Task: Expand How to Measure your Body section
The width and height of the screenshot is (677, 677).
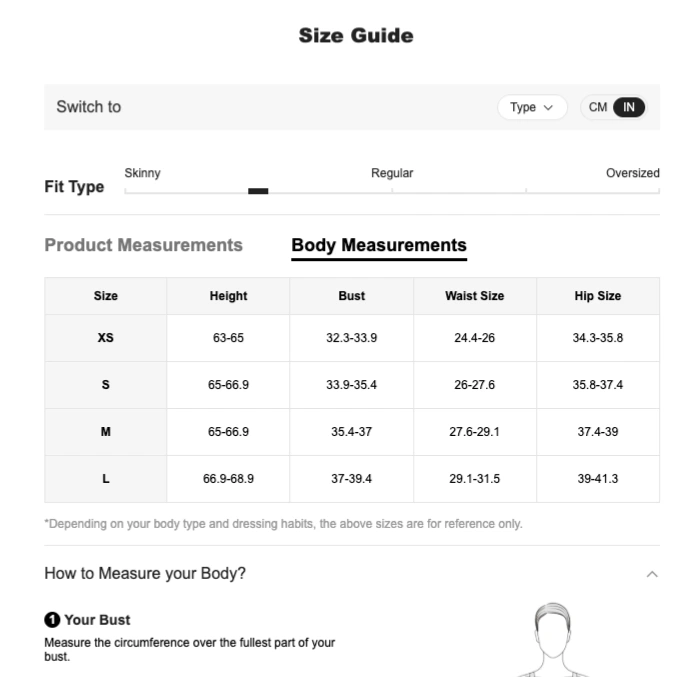Action: (352, 574)
